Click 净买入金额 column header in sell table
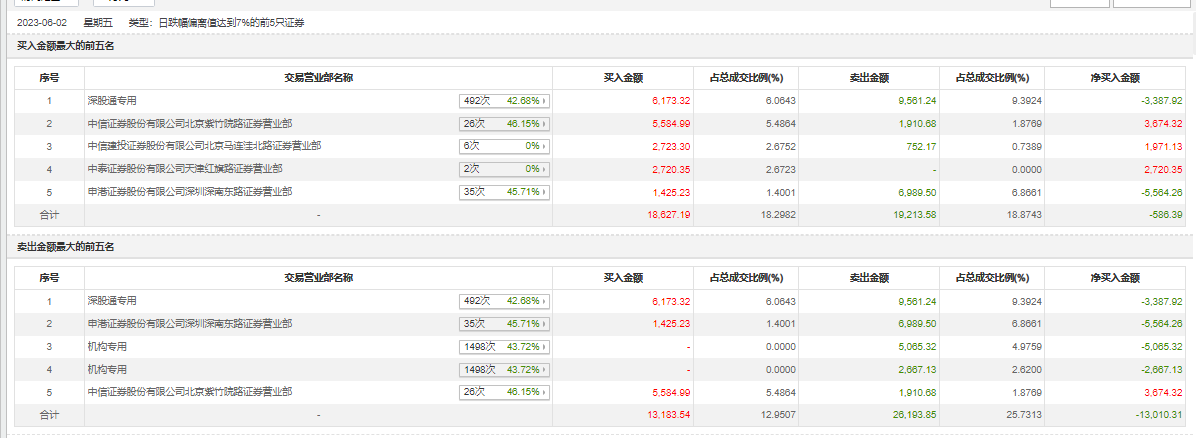 pyautogui.click(x=1115, y=278)
